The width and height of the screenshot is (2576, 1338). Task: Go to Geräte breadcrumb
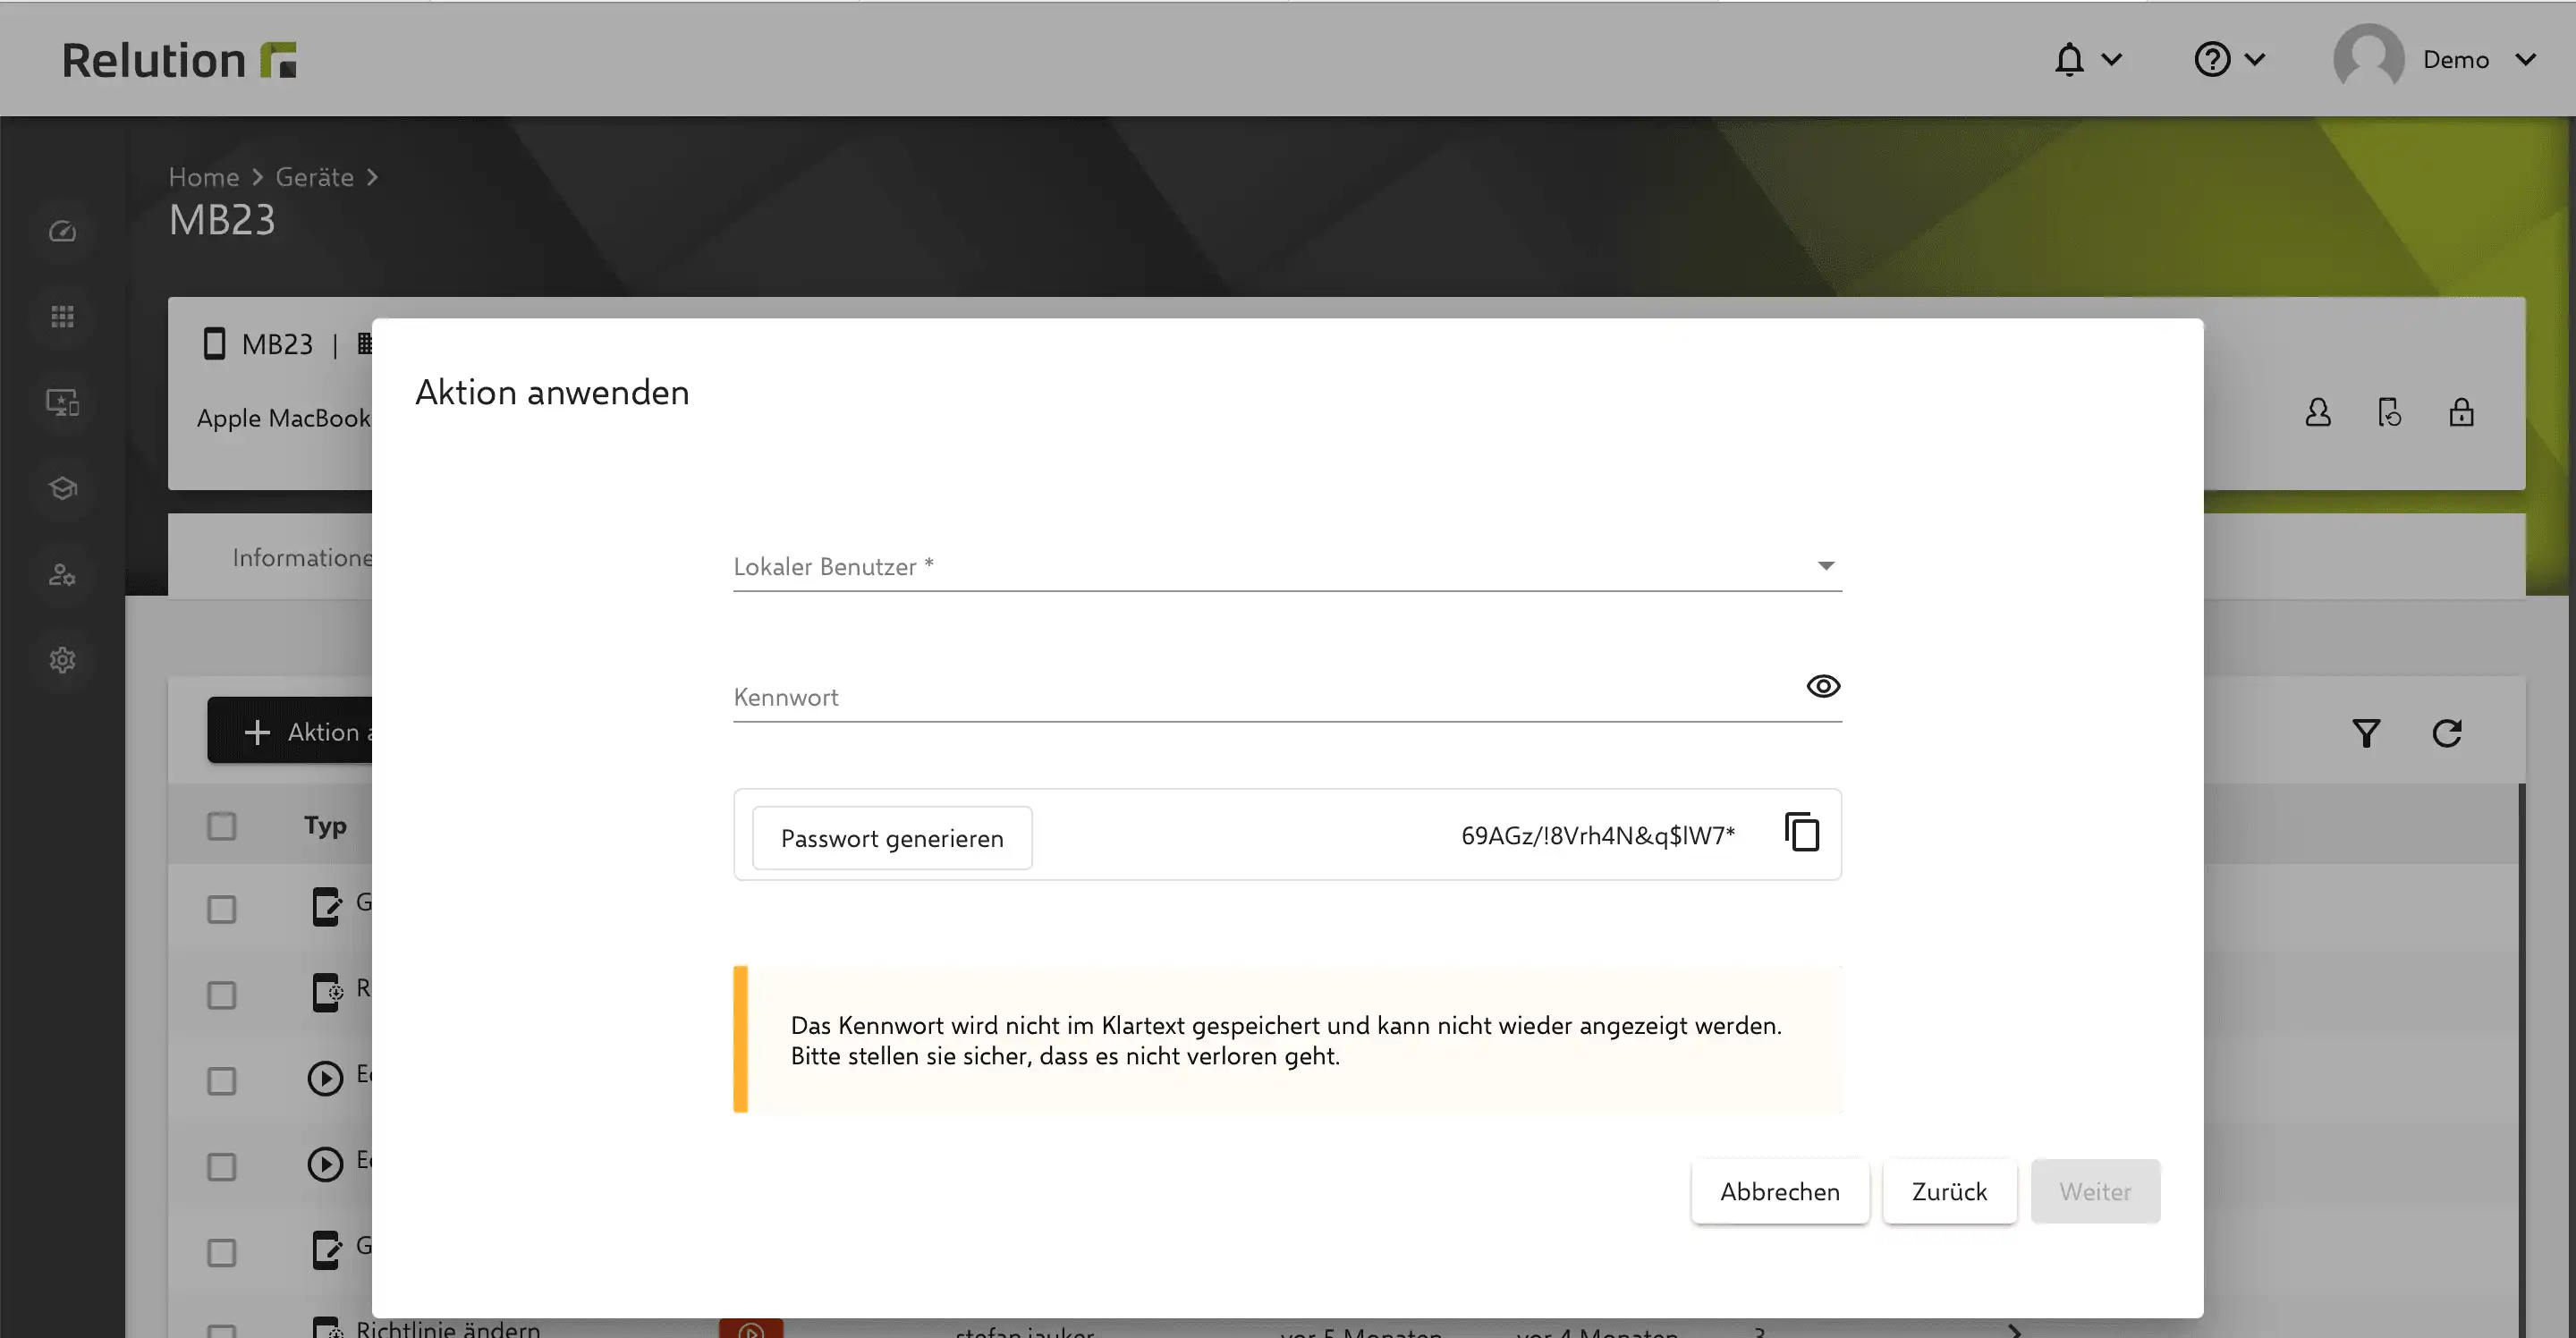click(x=315, y=177)
